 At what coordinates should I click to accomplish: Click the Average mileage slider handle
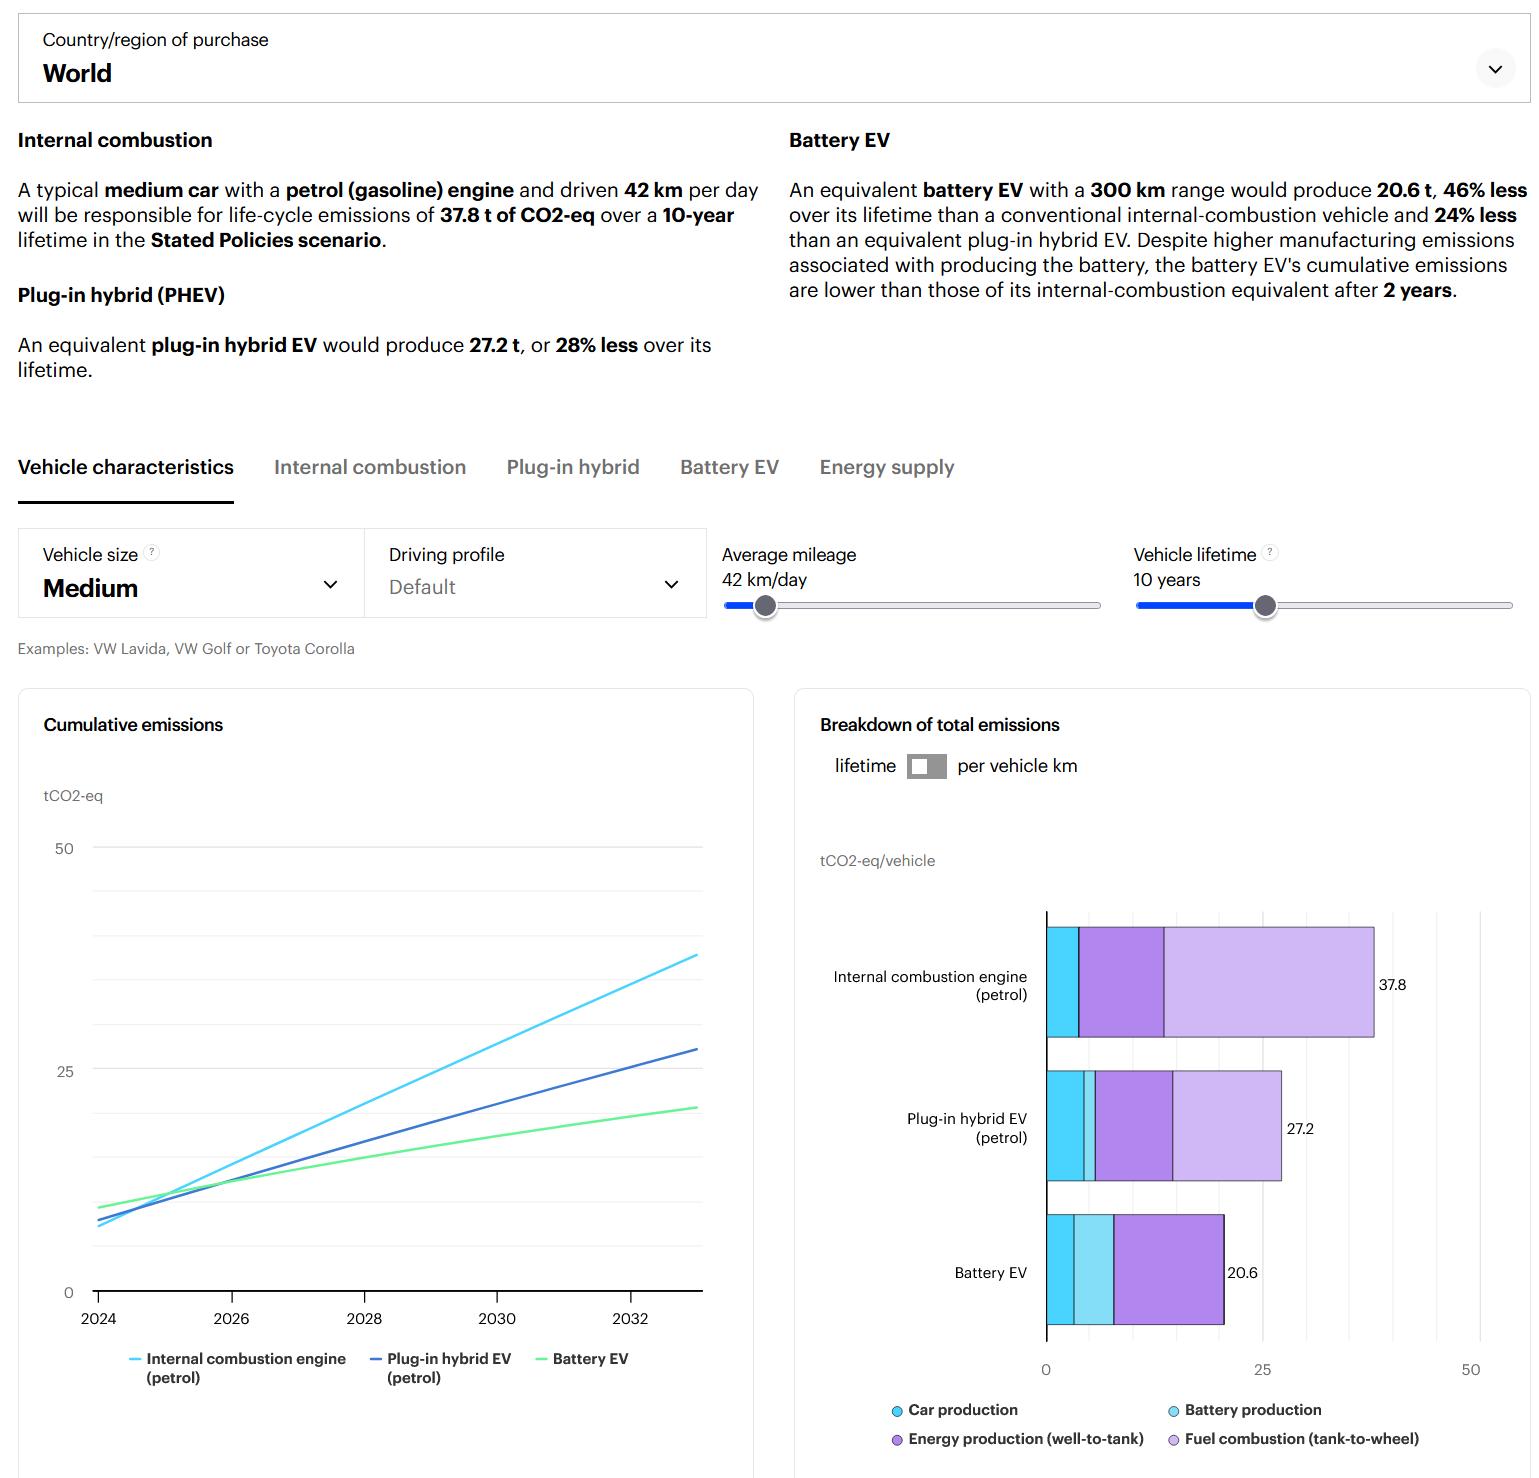coord(765,606)
